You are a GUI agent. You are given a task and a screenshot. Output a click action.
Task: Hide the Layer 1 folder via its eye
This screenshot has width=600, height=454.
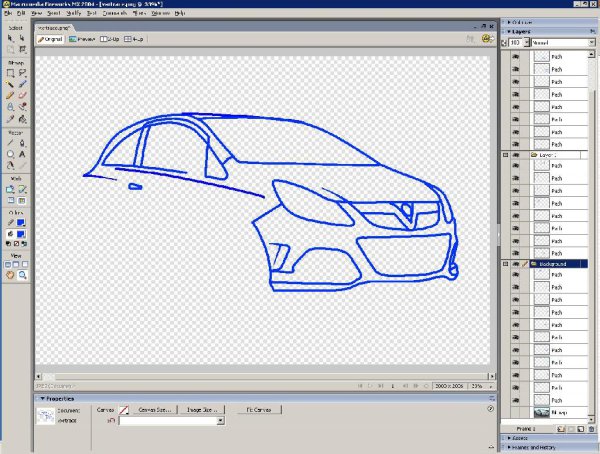(x=517, y=156)
